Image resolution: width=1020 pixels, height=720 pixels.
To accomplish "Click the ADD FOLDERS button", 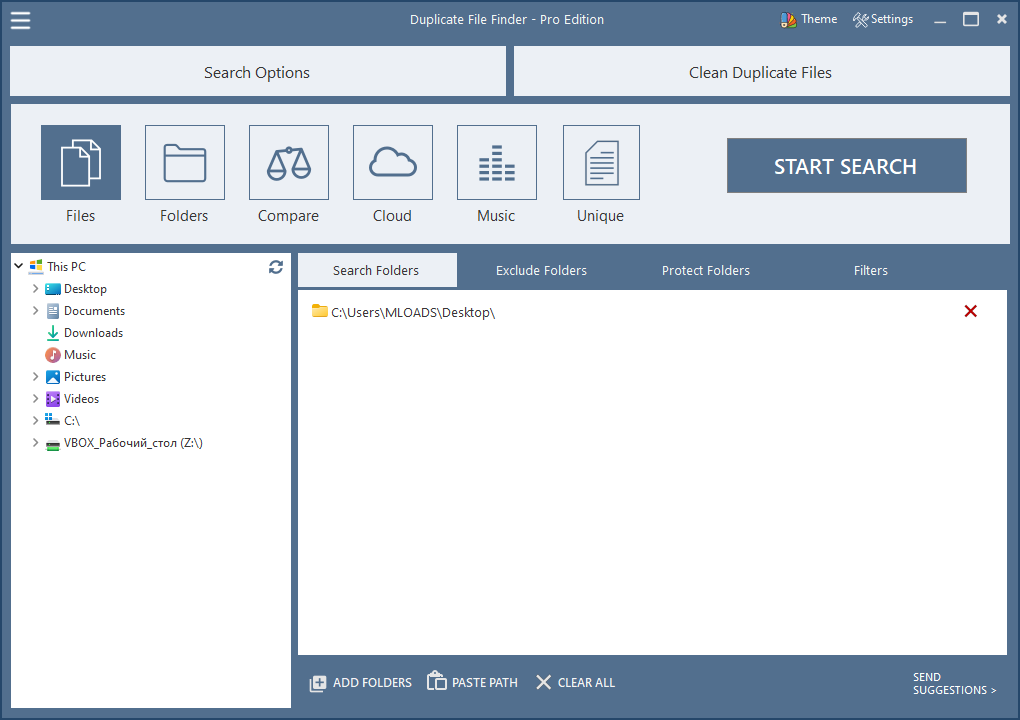I will [361, 683].
